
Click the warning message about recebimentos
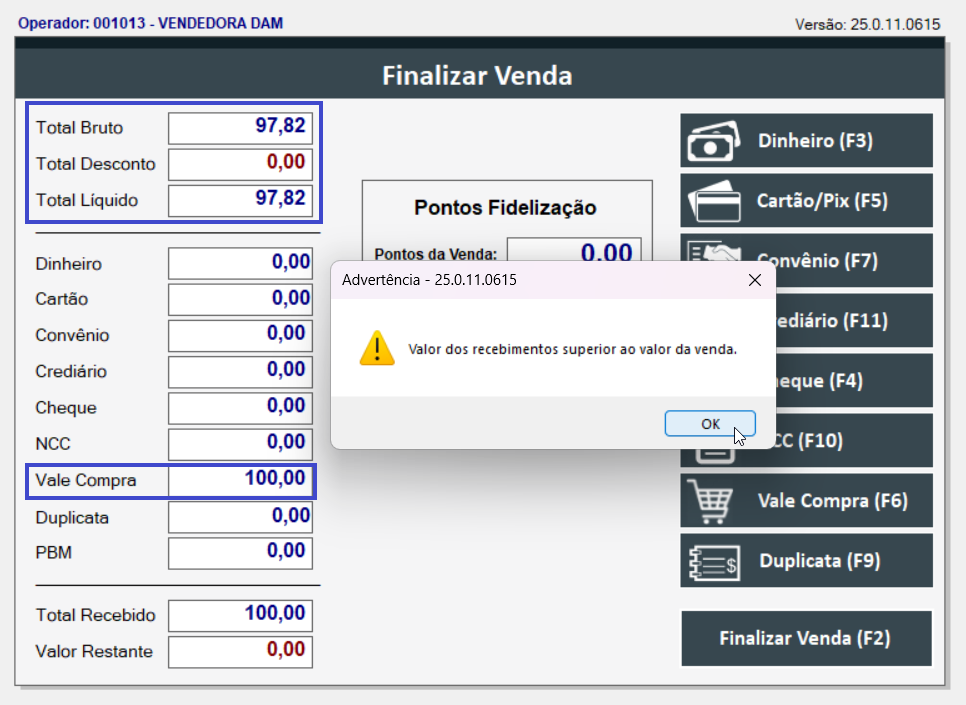point(572,349)
